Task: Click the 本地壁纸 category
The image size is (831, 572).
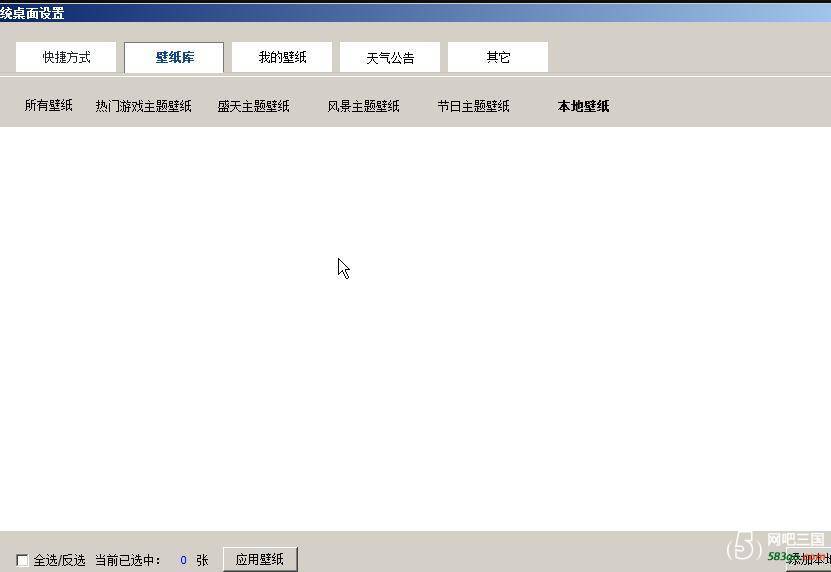Action: click(583, 106)
